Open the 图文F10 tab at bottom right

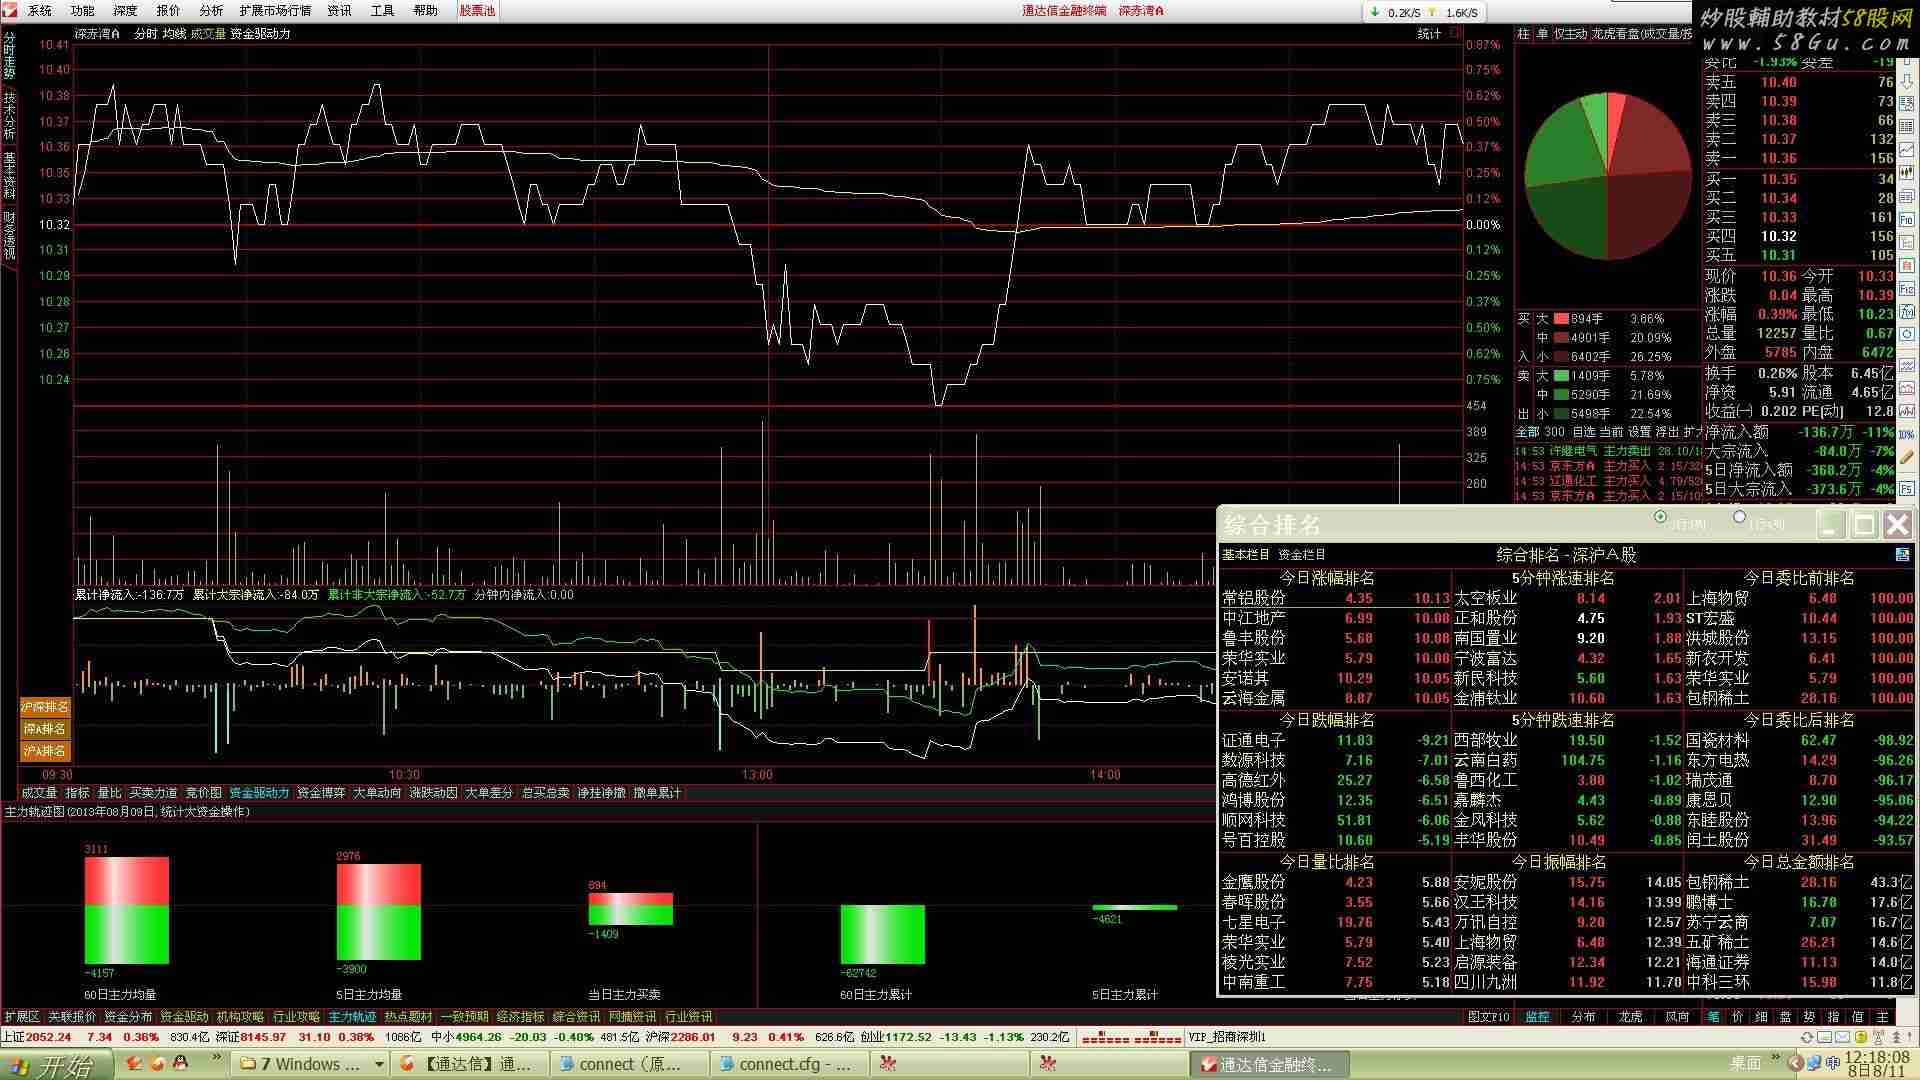pos(1488,1017)
